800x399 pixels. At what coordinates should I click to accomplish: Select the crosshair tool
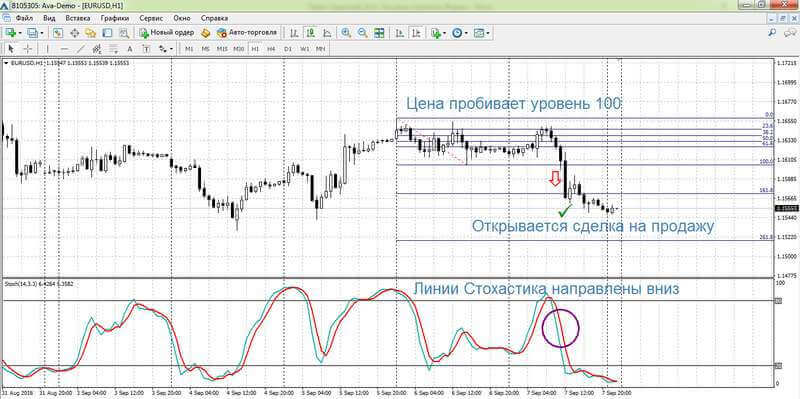tap(28, 48)
